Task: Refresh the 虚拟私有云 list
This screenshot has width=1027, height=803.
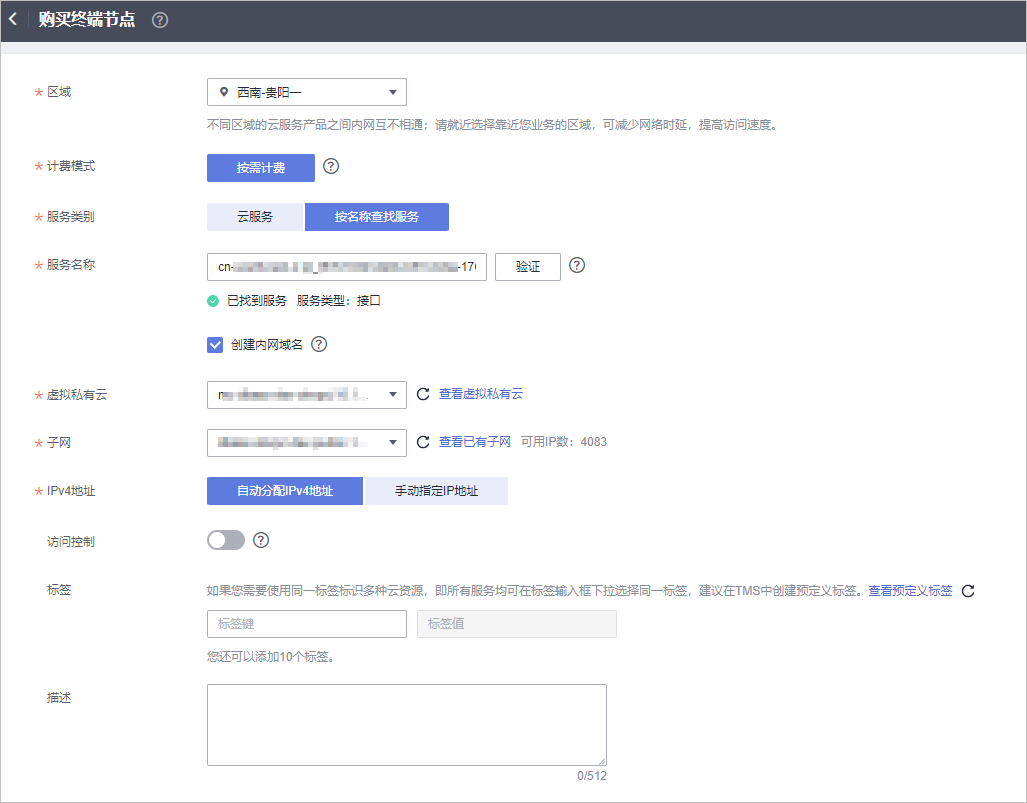Action: (x=423, y=394)
